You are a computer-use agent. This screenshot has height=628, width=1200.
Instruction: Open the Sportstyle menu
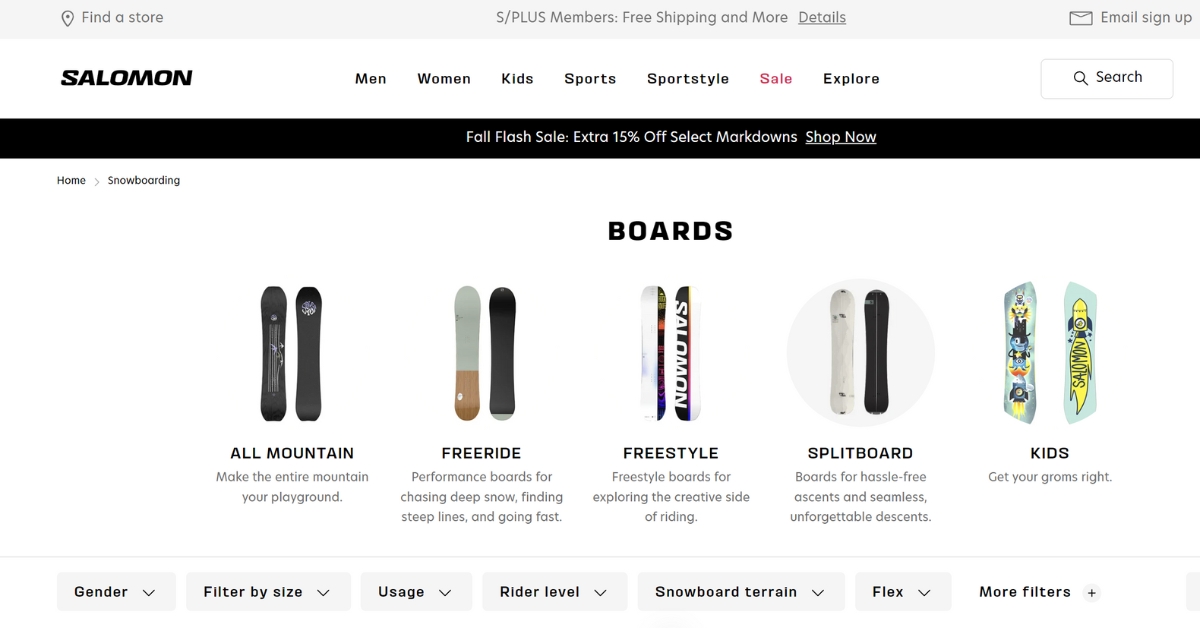point(688,79)
